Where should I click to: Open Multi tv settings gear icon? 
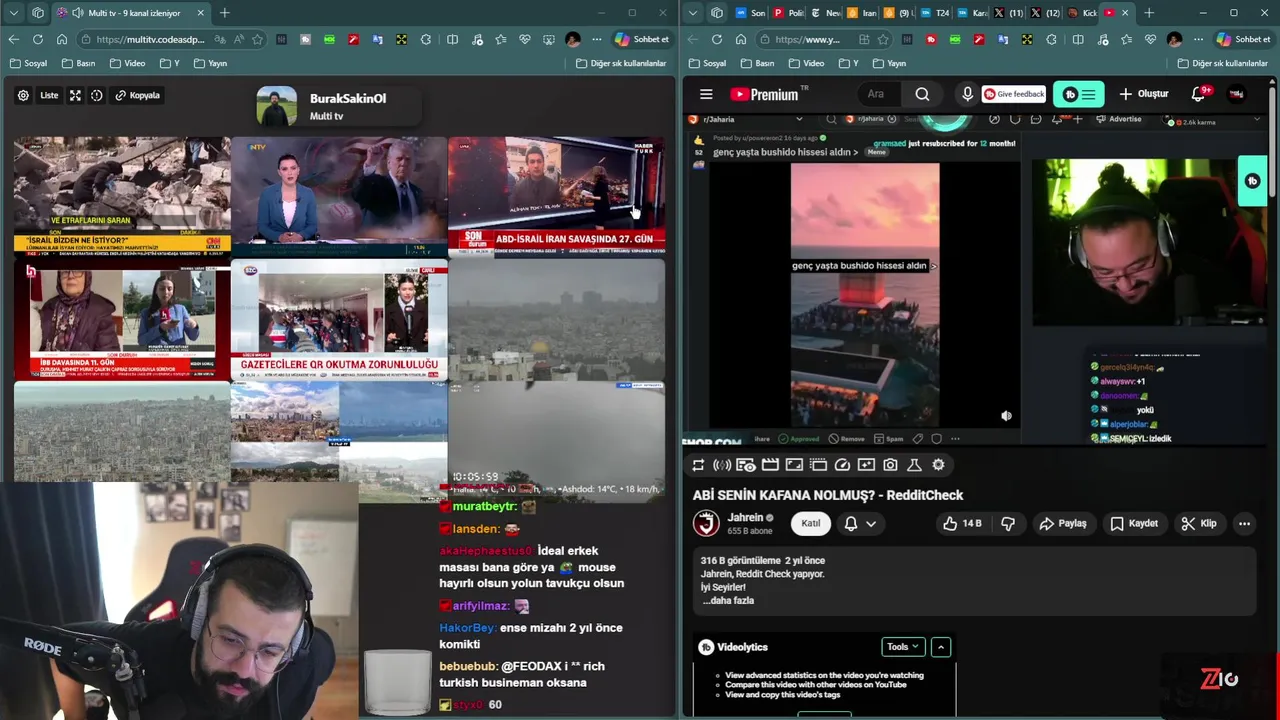coord(23,96)
